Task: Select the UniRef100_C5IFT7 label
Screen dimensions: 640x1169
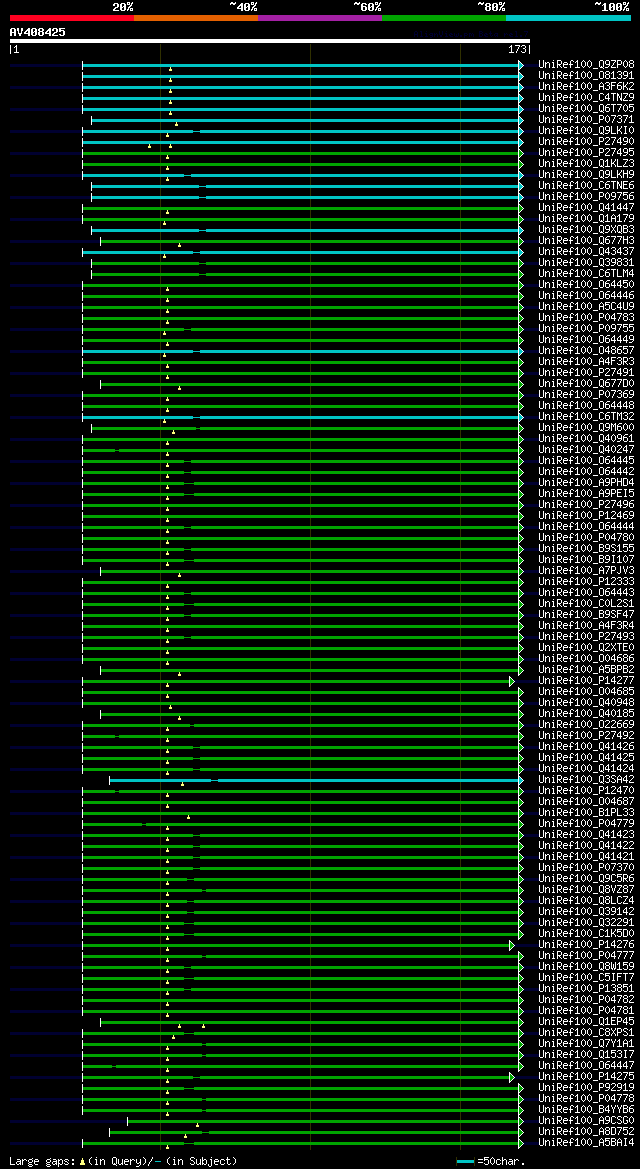Action: [x=586, y=977]
